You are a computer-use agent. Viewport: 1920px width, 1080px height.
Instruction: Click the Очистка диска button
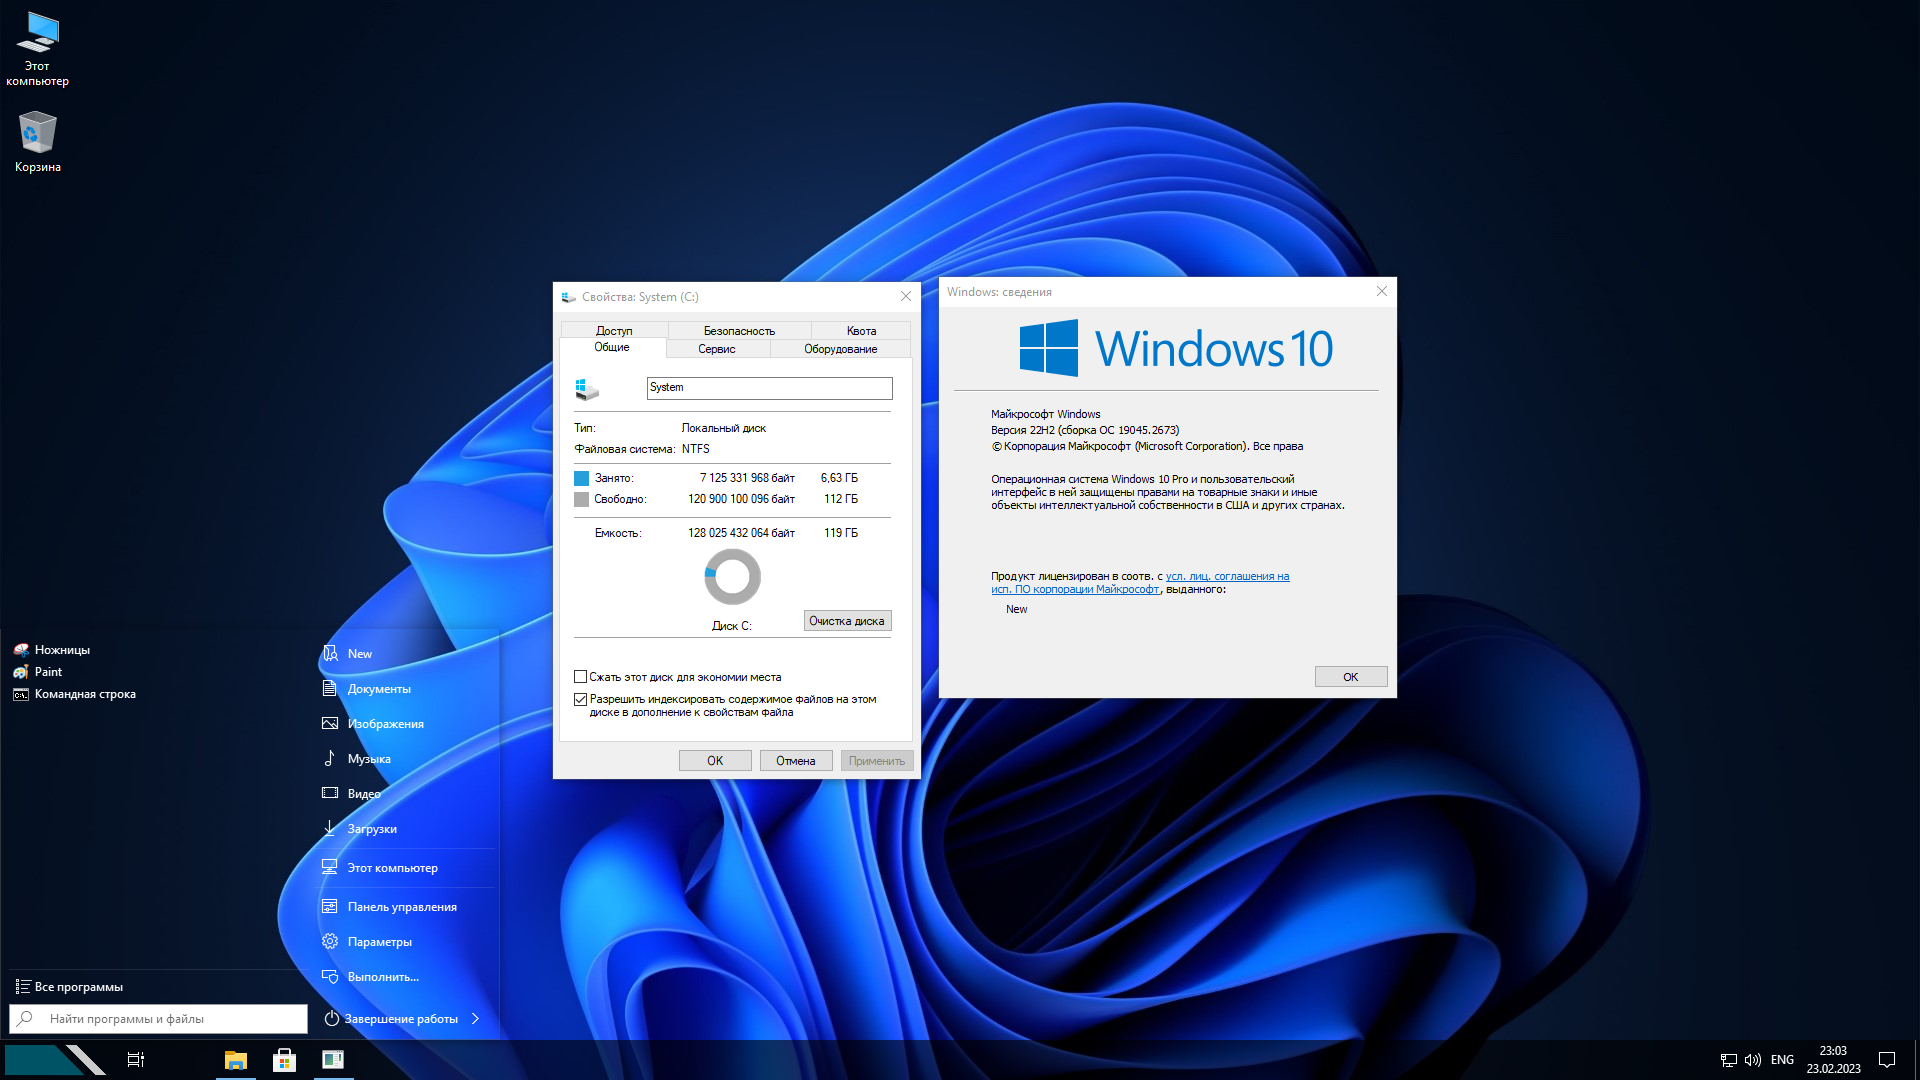[847, 621]
